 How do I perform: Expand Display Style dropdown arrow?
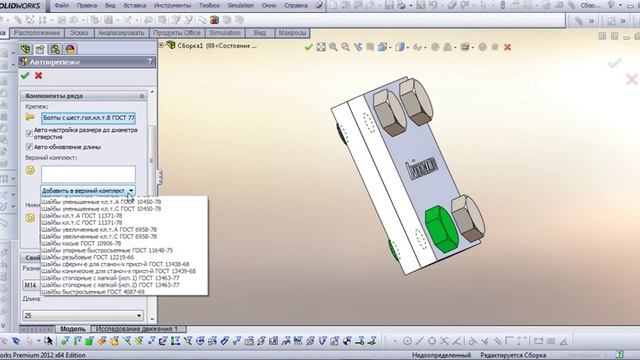tap(408, 47)
